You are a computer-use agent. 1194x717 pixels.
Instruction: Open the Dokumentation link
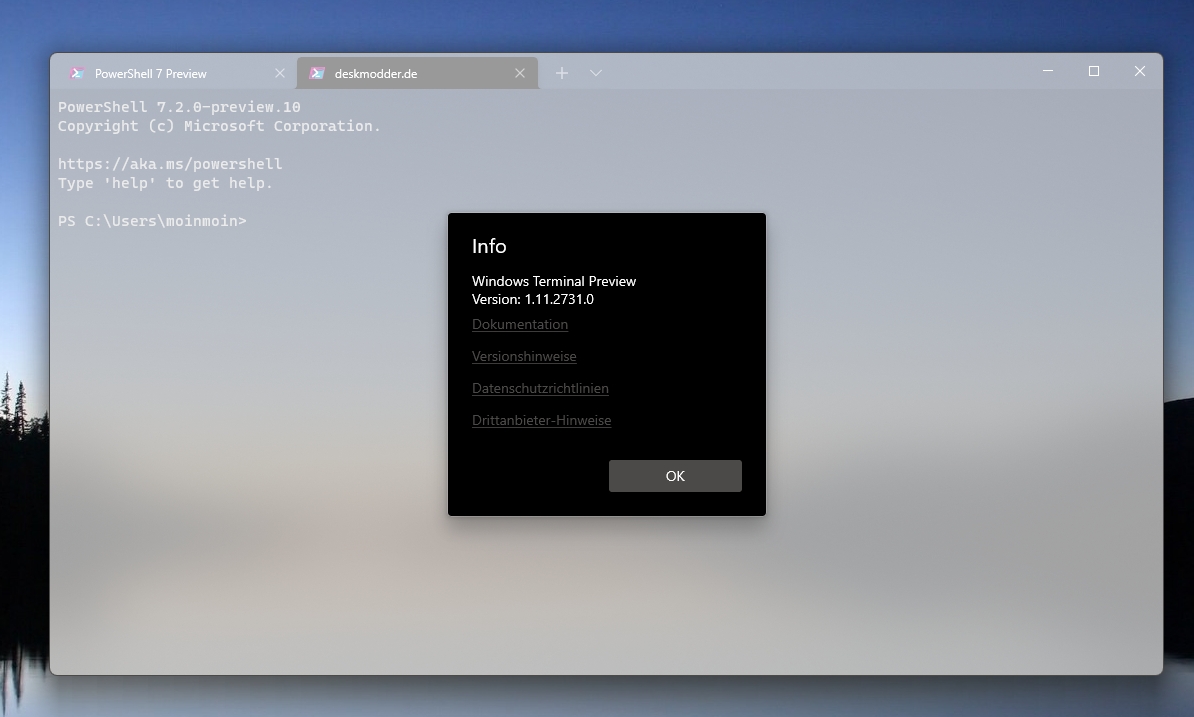click(x=520, y=324)
